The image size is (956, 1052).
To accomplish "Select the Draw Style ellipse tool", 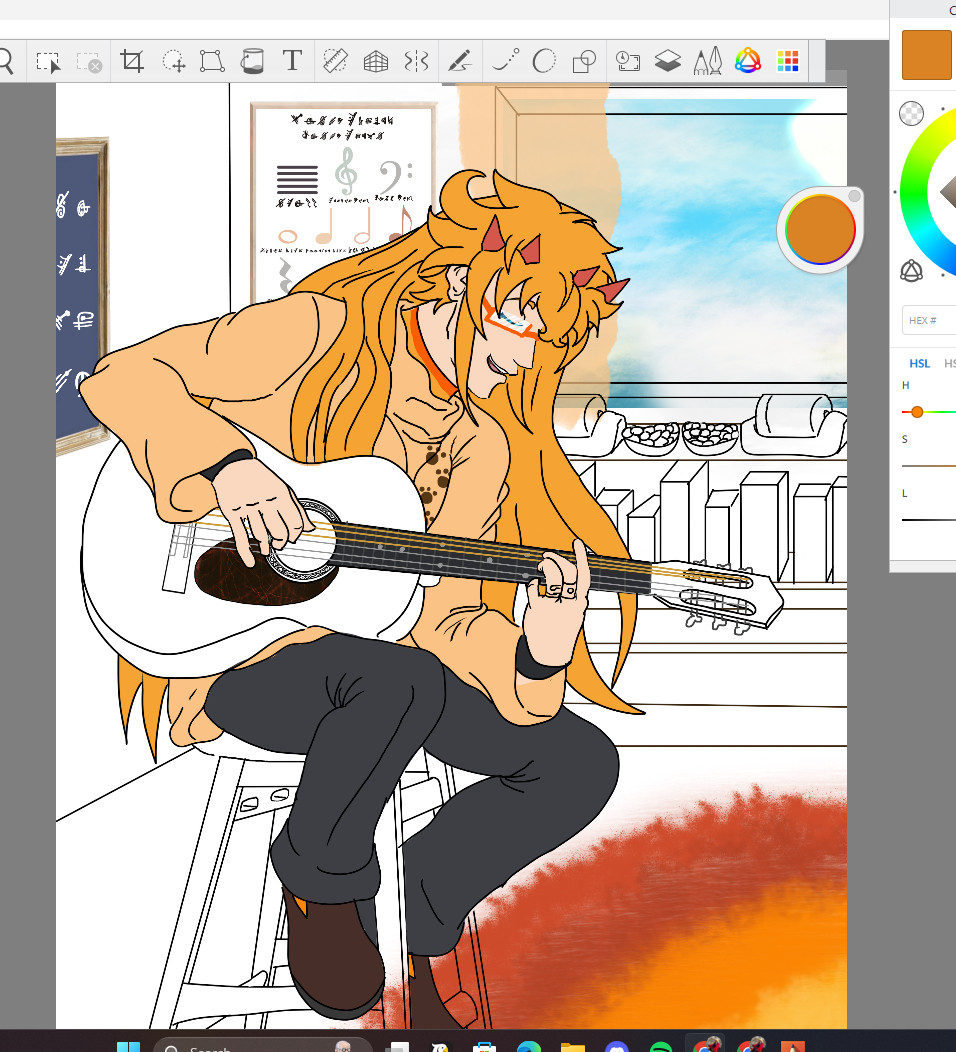I will pos(544,61).
